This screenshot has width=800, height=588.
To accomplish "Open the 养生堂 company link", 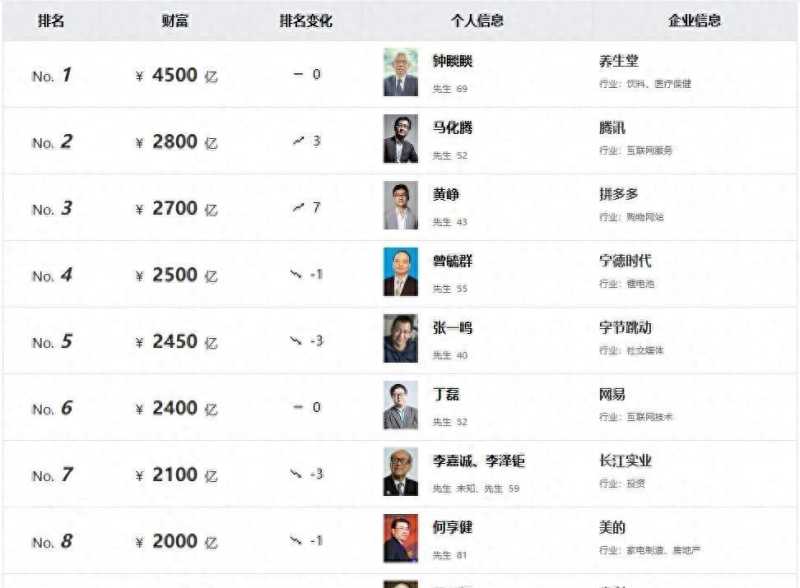I will coord(618,61).
